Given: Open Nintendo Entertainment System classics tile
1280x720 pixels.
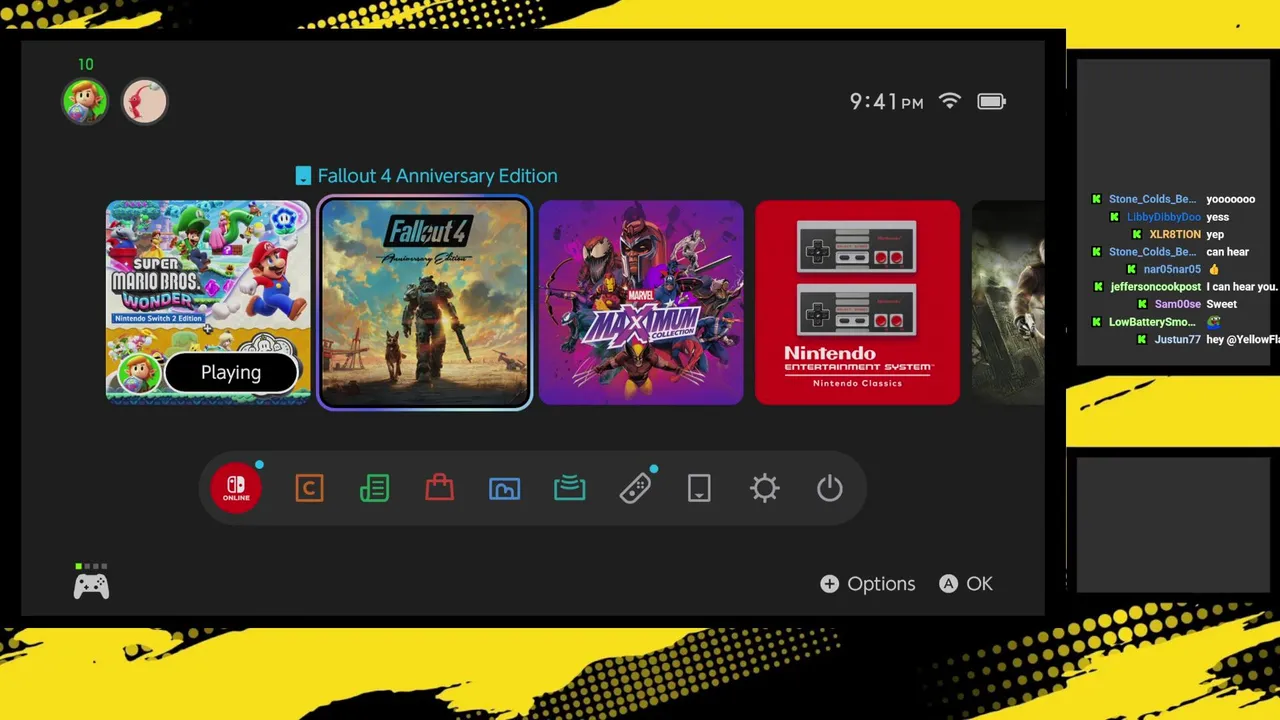Looking at the screenshot, I should click(x=857, y=302).
